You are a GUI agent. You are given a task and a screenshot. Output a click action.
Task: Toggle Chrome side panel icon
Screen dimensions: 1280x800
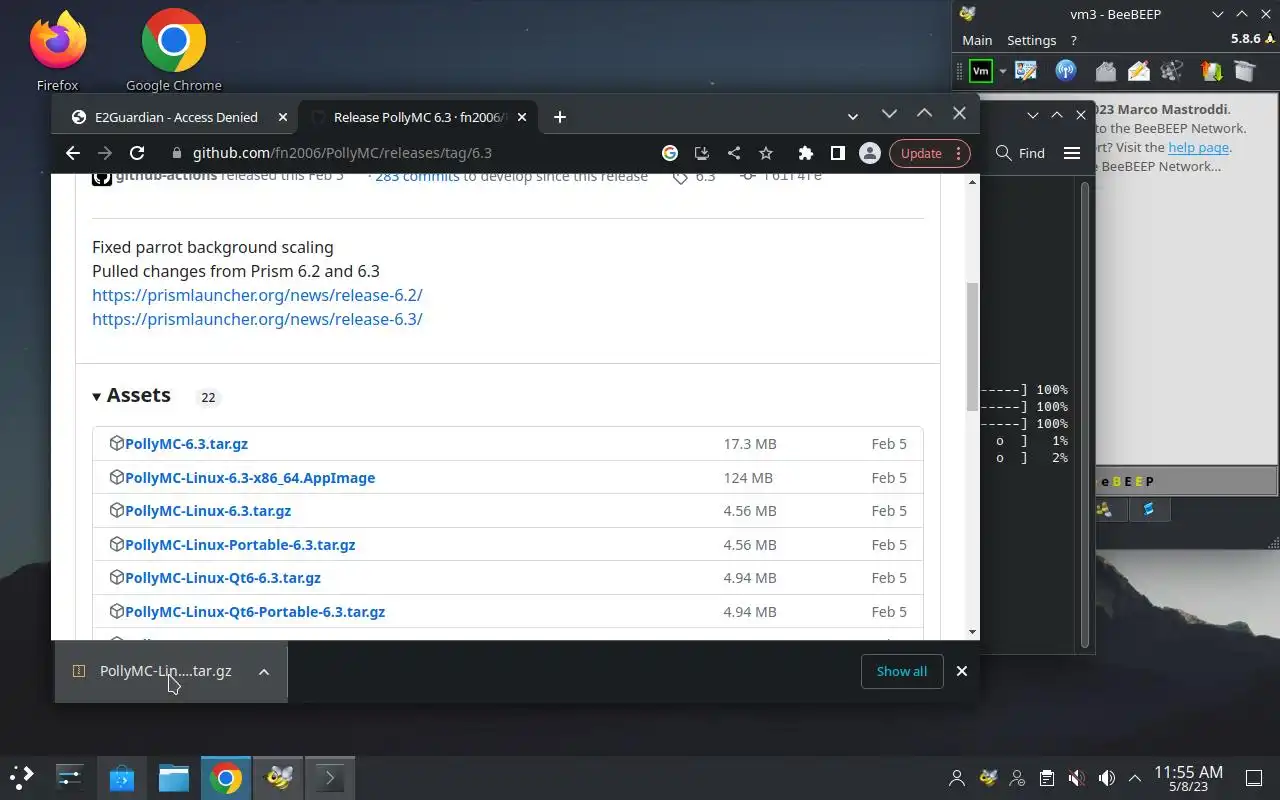pos(837,153)
